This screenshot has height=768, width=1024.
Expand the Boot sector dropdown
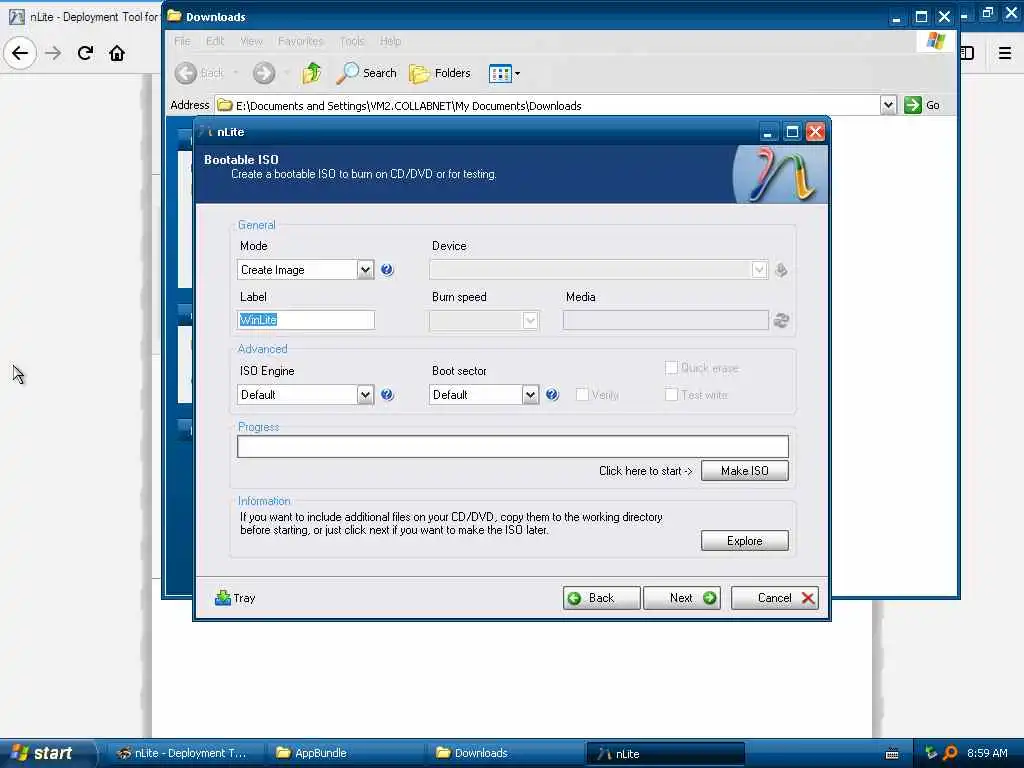530,394
